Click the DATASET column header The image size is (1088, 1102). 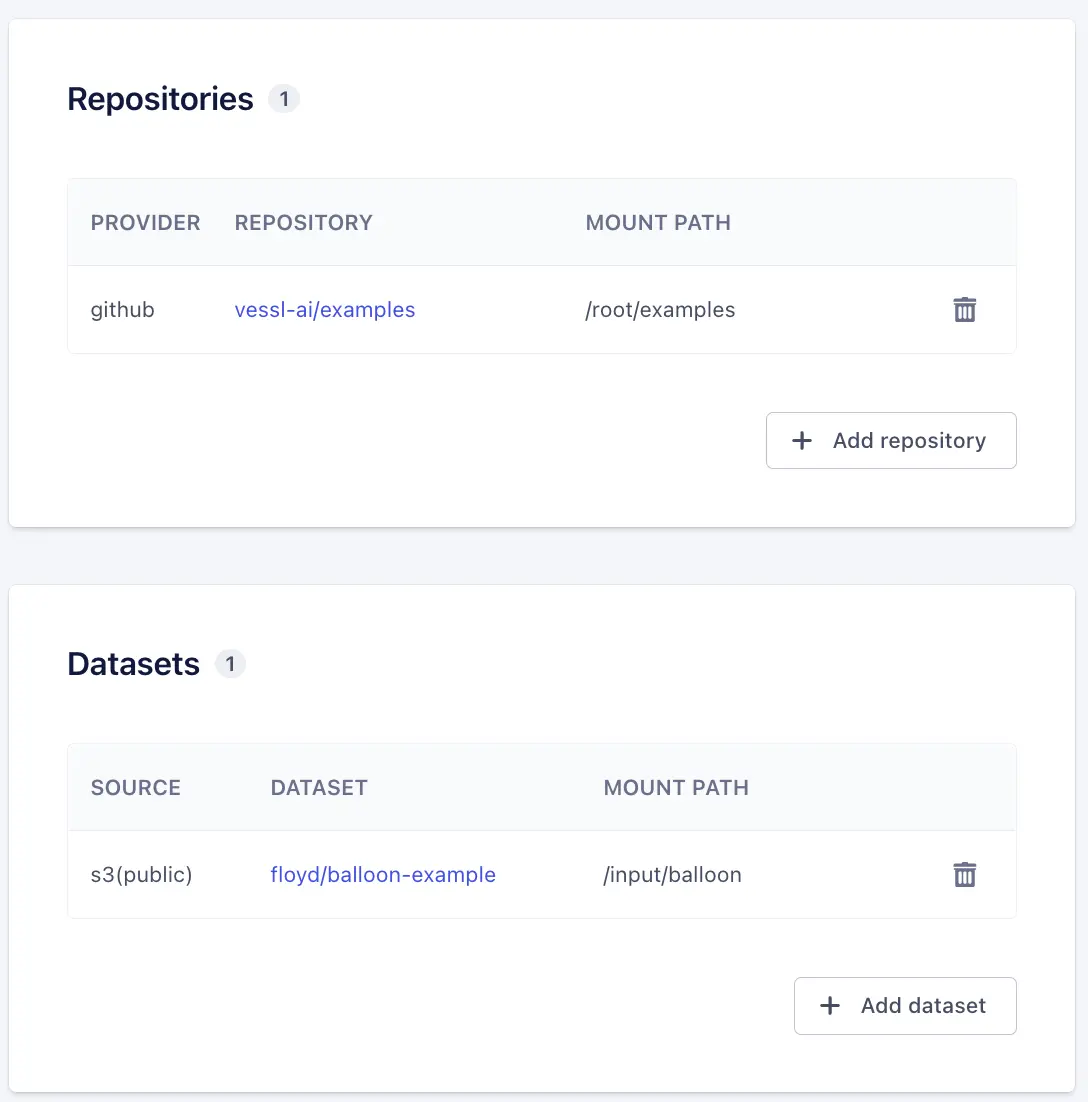pyautogui.click(x=319, y=788)
